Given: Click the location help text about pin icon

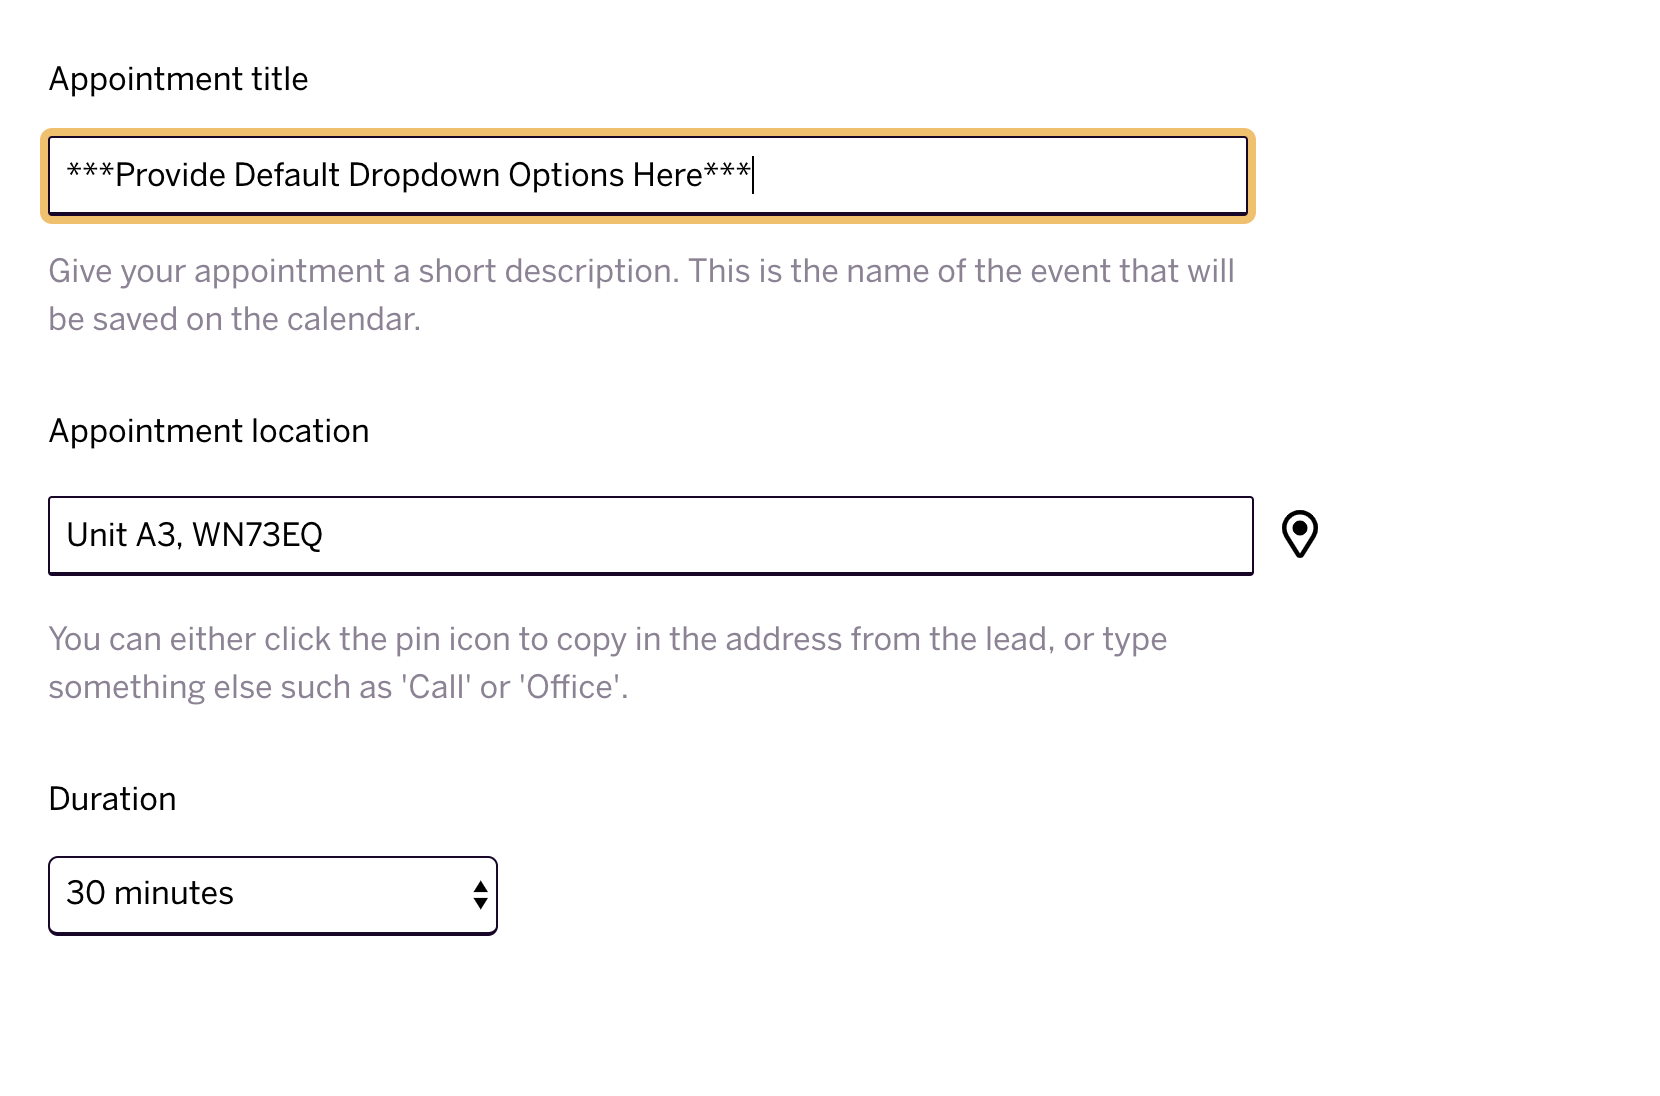Looking at the screenshot, I should pos(608,663).
